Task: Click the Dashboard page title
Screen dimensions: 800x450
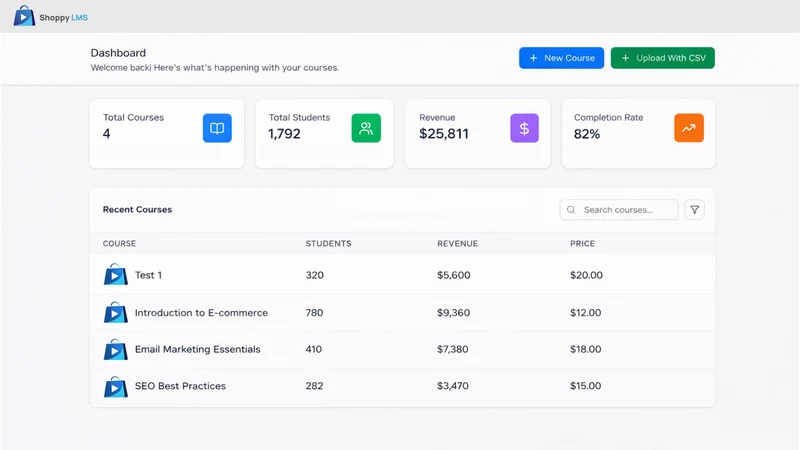Action: [x=118, y=53]
